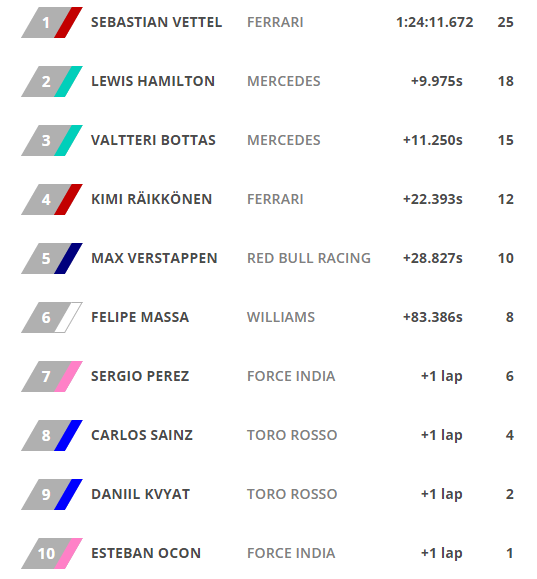Open Daniil Kvyat driver name
Viewport: 537px width, 579px height.
tap(140, 494)
